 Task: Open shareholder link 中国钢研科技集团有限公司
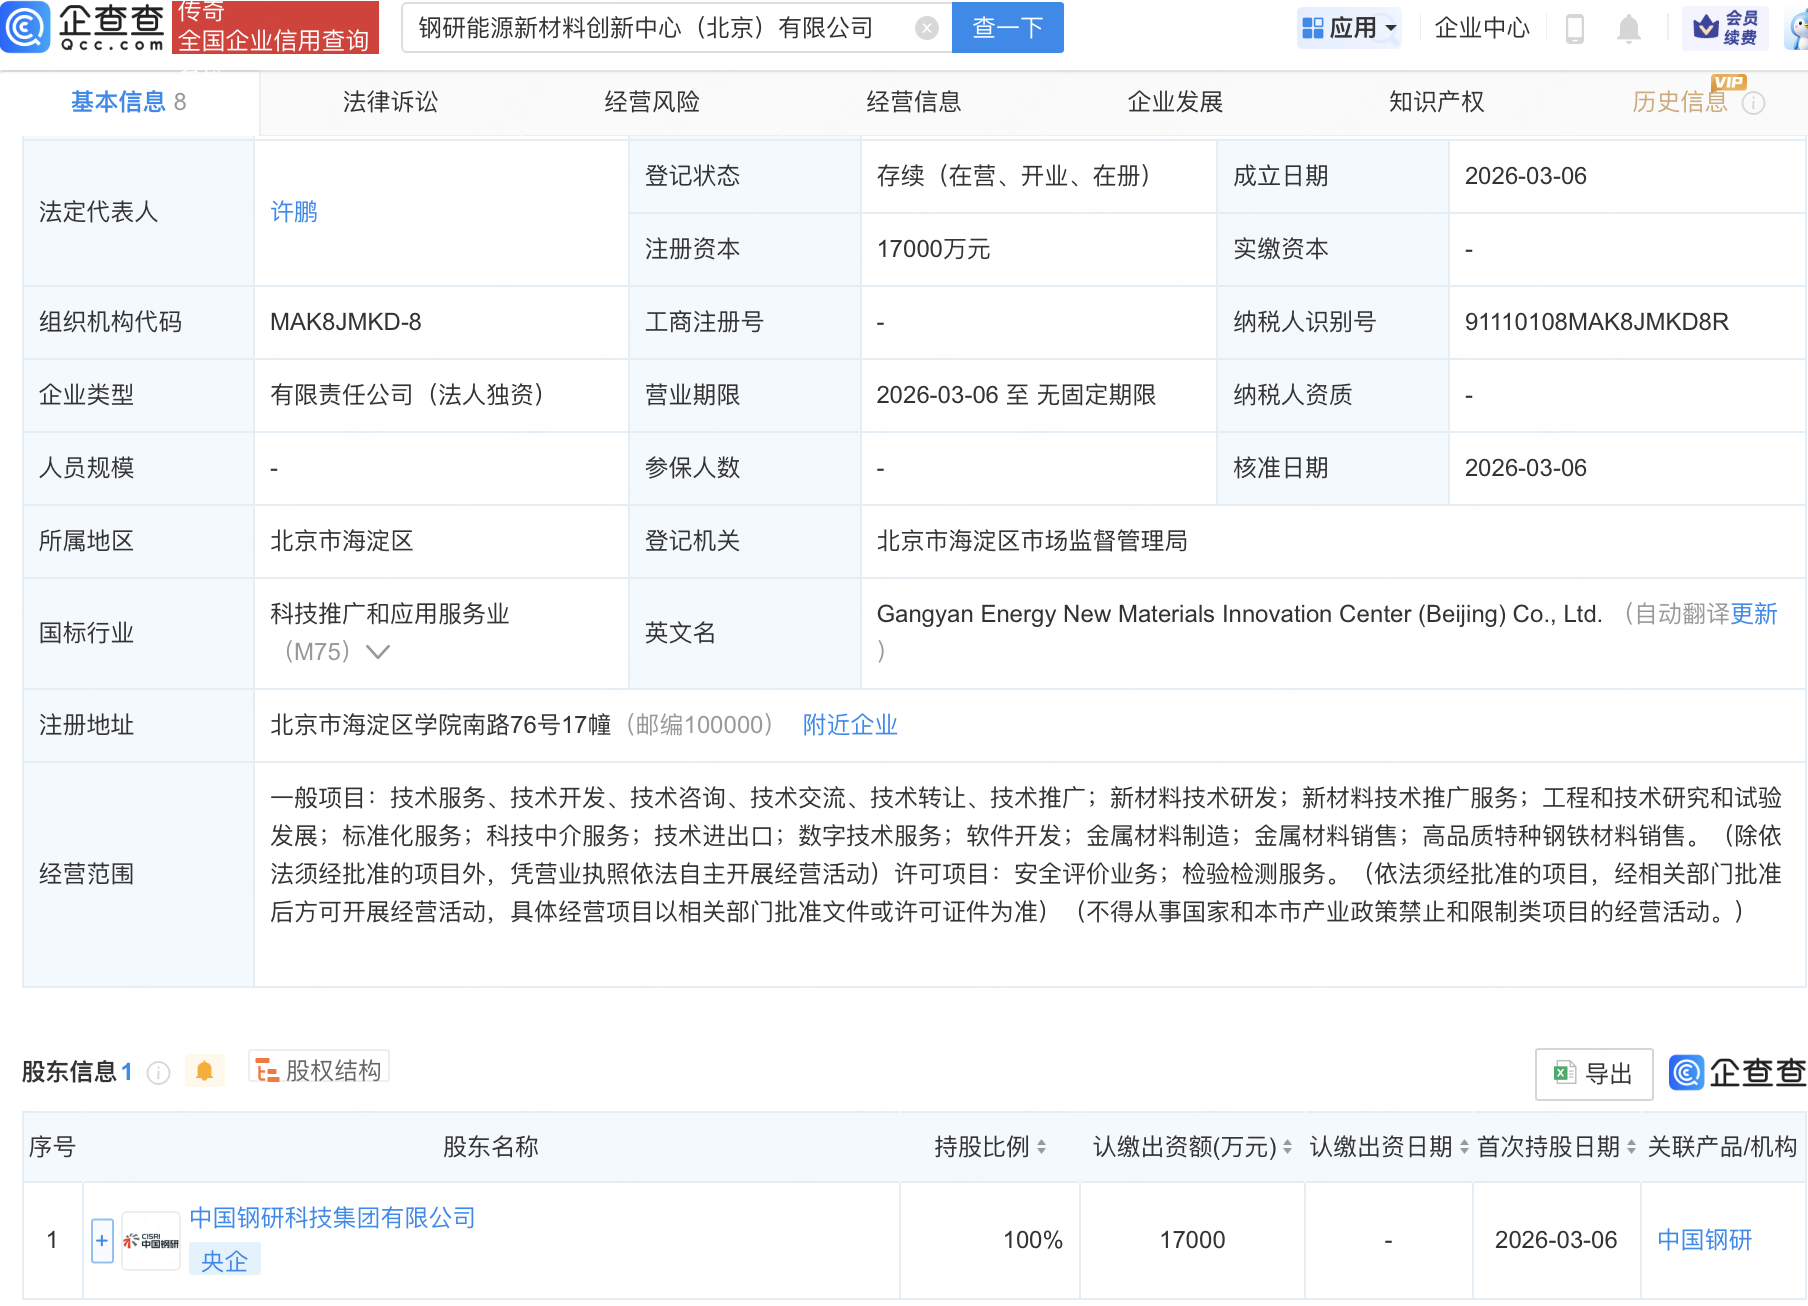pos(332,1218)
